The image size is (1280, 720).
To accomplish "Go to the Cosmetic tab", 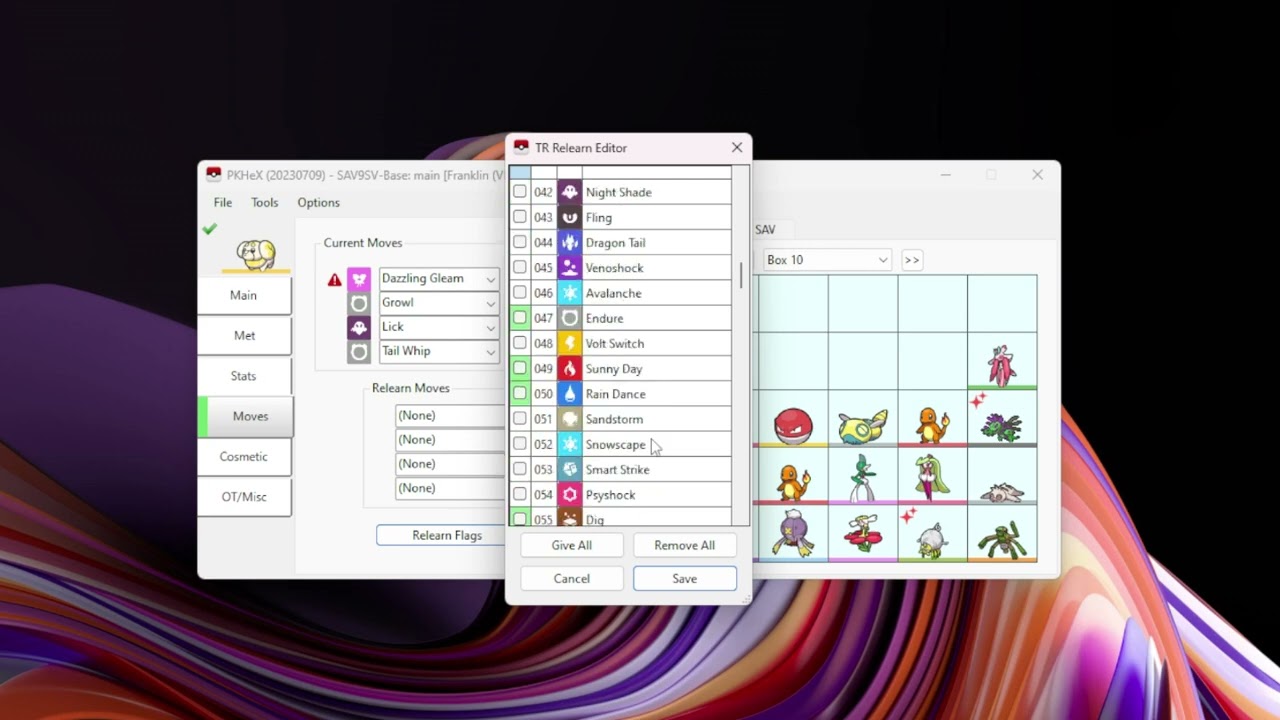I will pos(244,456).
